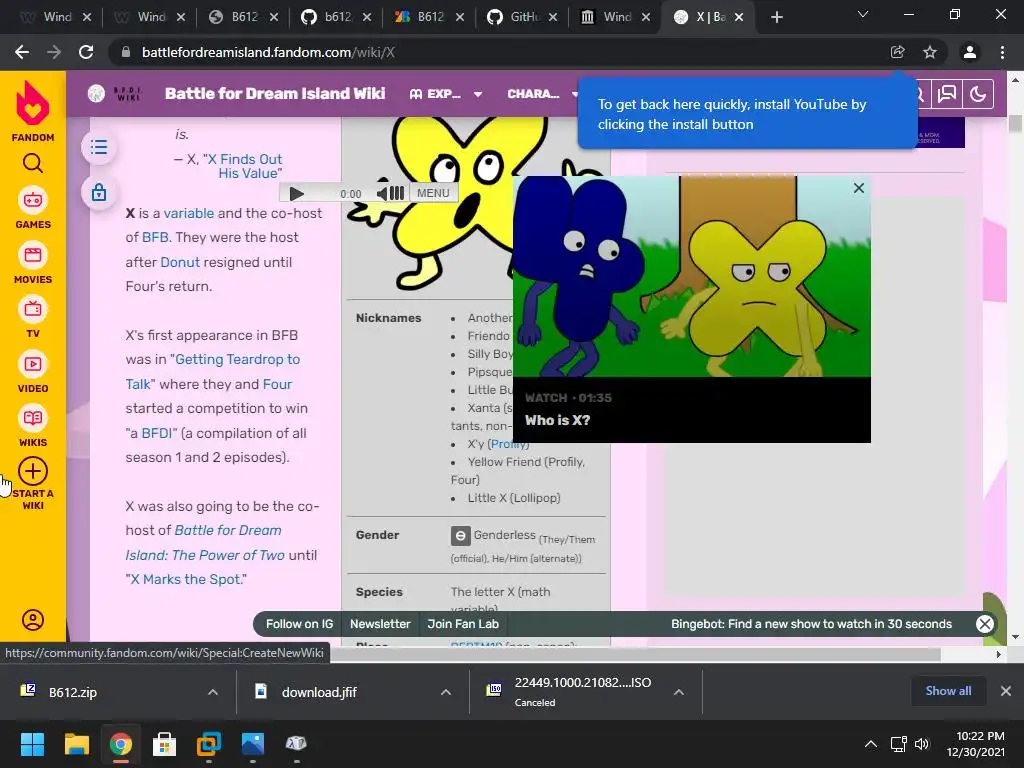Open the tab search dropdown chevron
The width and height of the screenshot is (1024, 768).
tap(863, 14)
